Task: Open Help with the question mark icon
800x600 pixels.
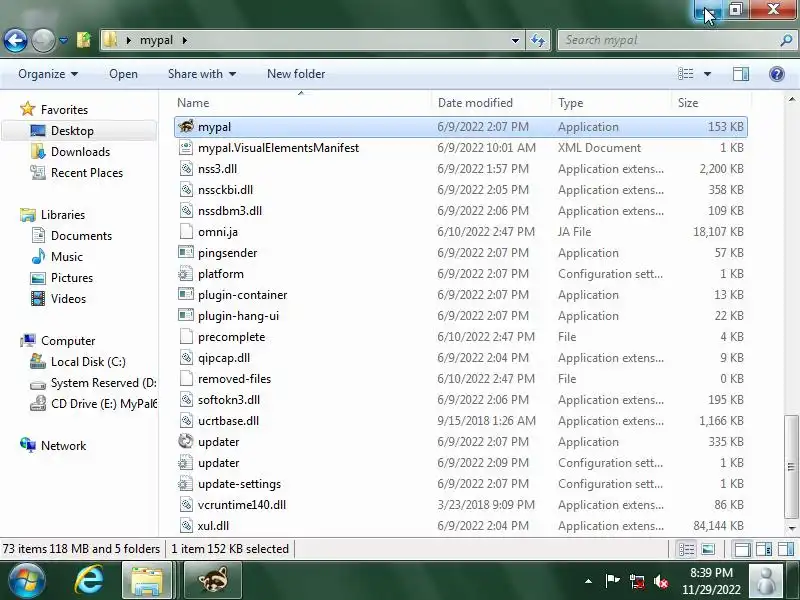Action: [777, 74]
